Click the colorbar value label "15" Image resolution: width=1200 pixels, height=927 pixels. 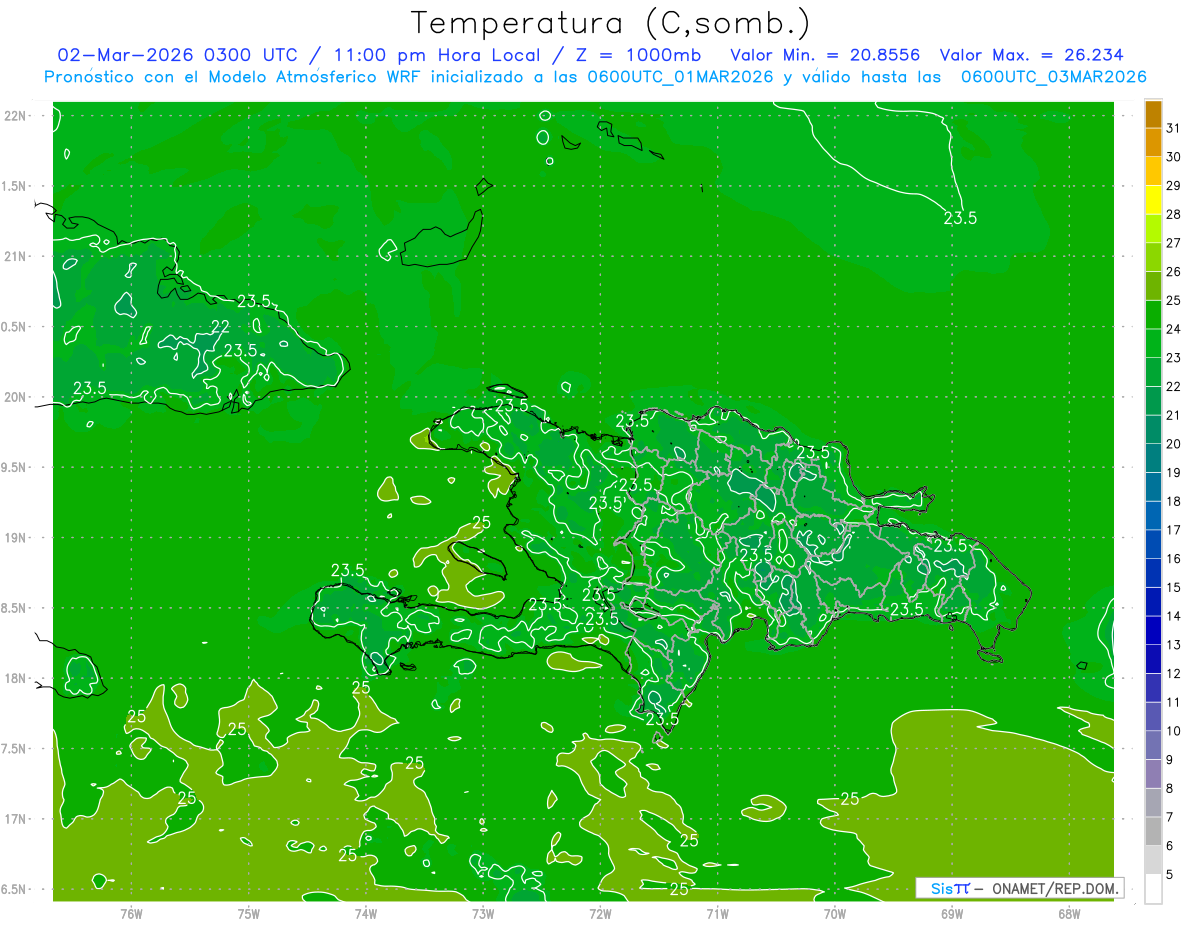tap(1173, 587)
